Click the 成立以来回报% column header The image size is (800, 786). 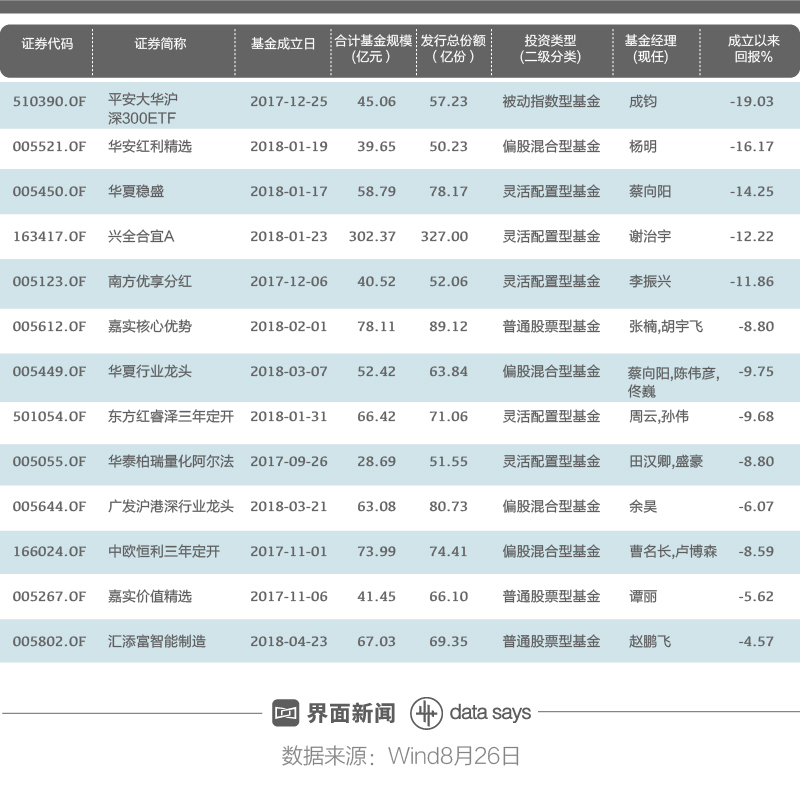point(754,48)
